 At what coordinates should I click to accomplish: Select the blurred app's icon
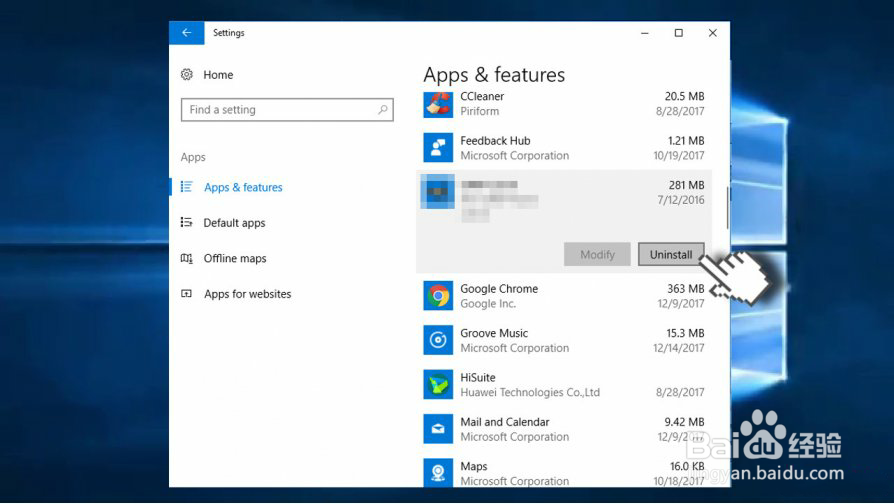(x=438, y=192)
